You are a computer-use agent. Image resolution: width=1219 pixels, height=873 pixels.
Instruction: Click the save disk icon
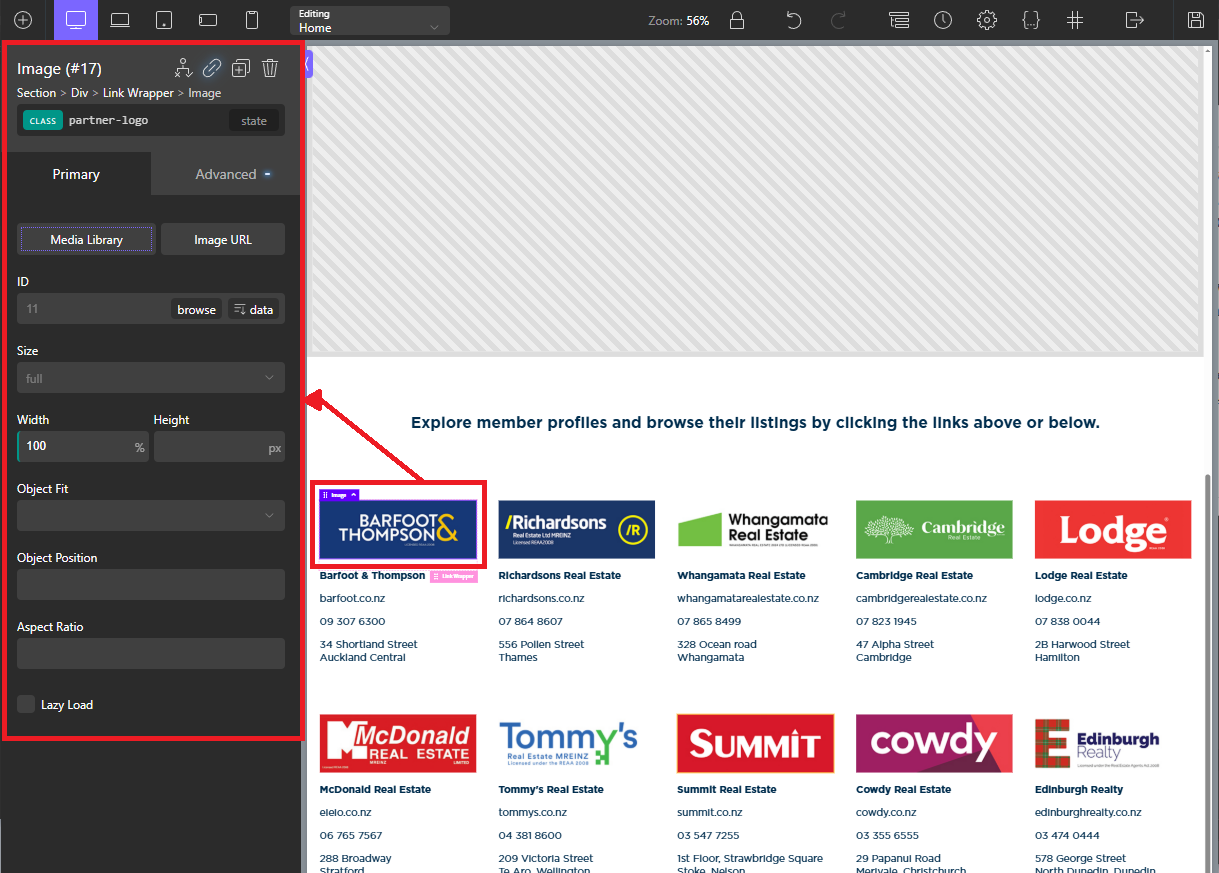click(1195, 20)
